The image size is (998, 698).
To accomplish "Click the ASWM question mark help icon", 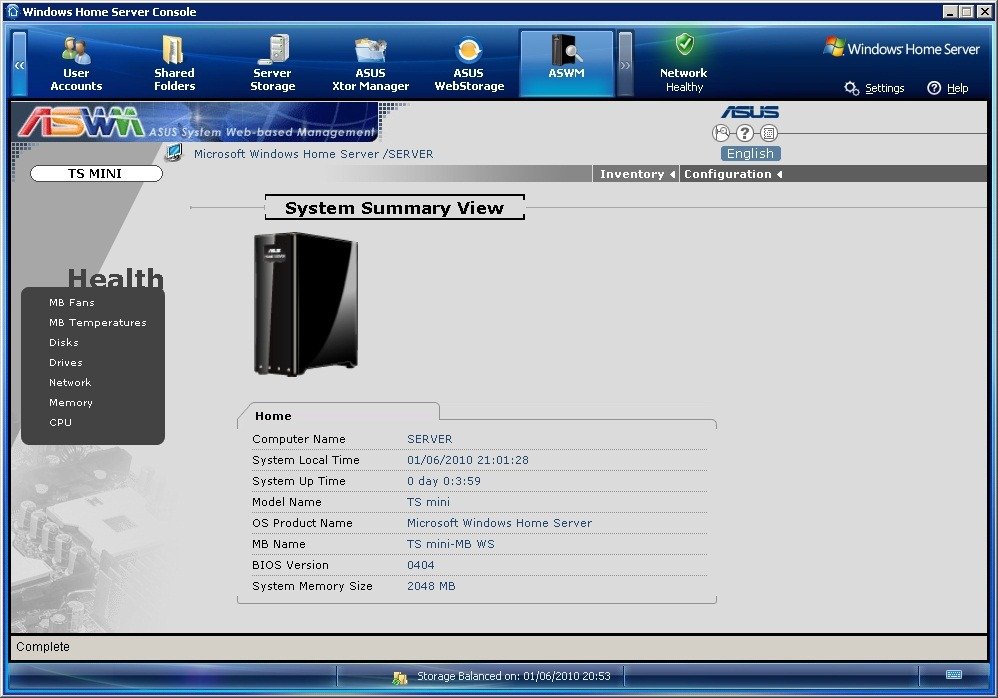I will tap(745, 133).
